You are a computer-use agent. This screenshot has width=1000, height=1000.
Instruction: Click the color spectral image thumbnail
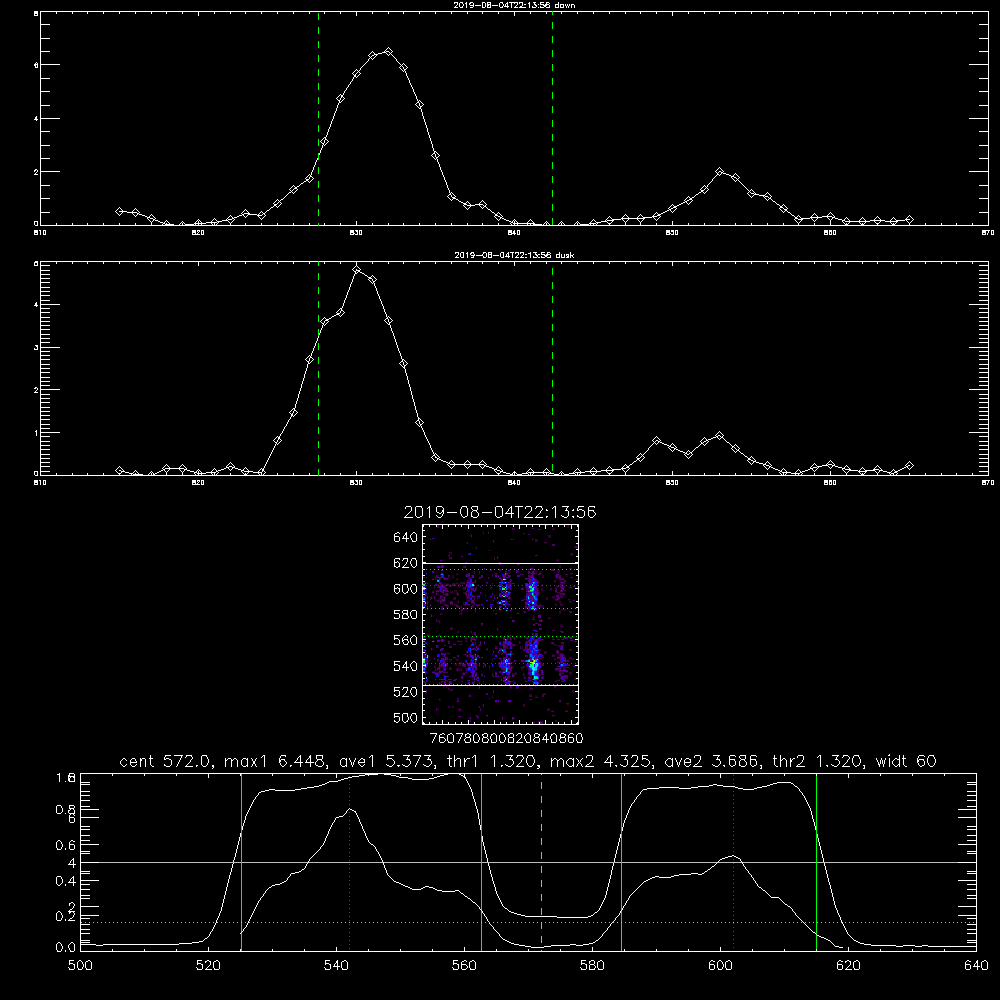click(501, 624)
